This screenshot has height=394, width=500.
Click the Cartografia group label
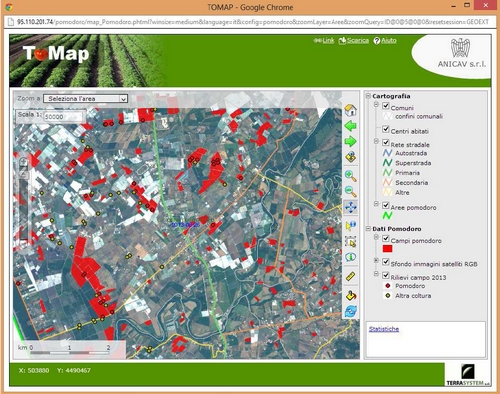[391, 96]
